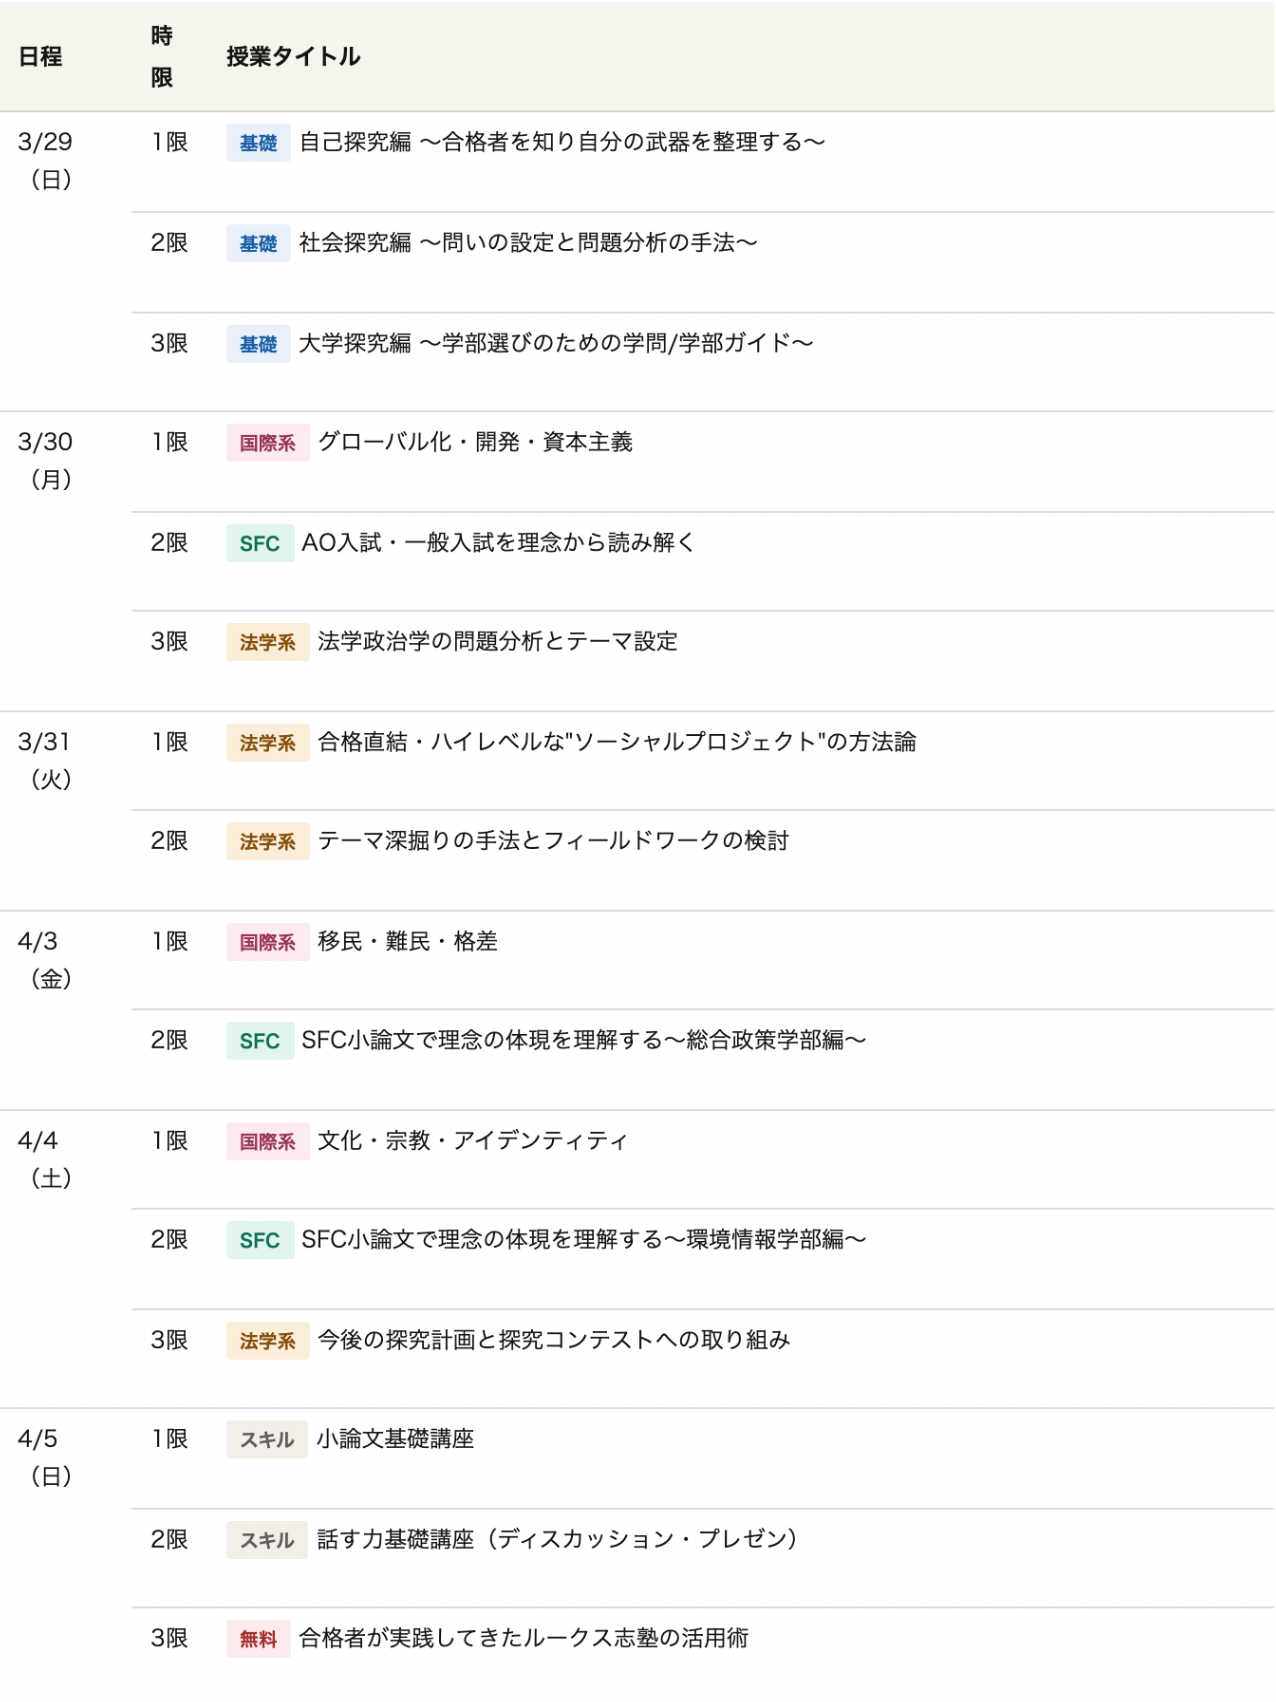1276x1702 pixels.
Task: Open the SFC小論文 総合政策学部編 class title
Action: (583, 1040)
